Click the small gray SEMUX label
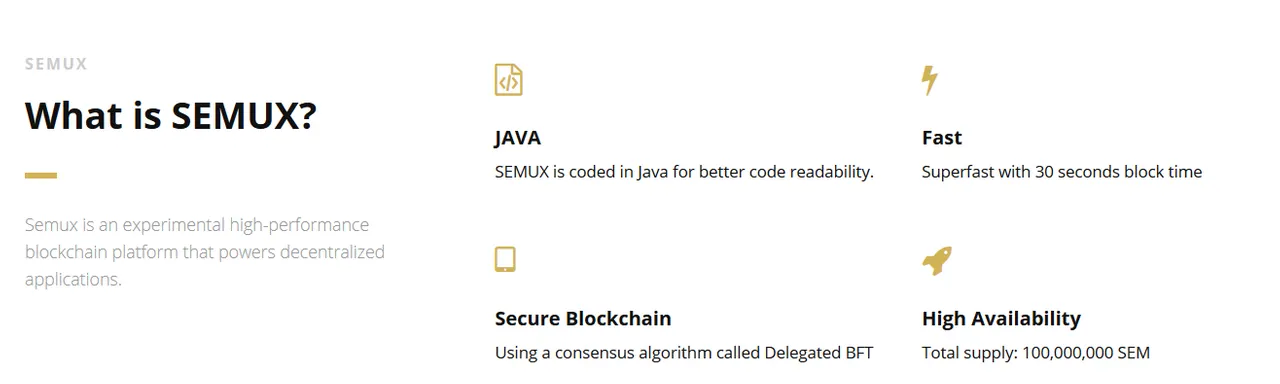The width and height of the screenshot is (1280, 384). 56,64
